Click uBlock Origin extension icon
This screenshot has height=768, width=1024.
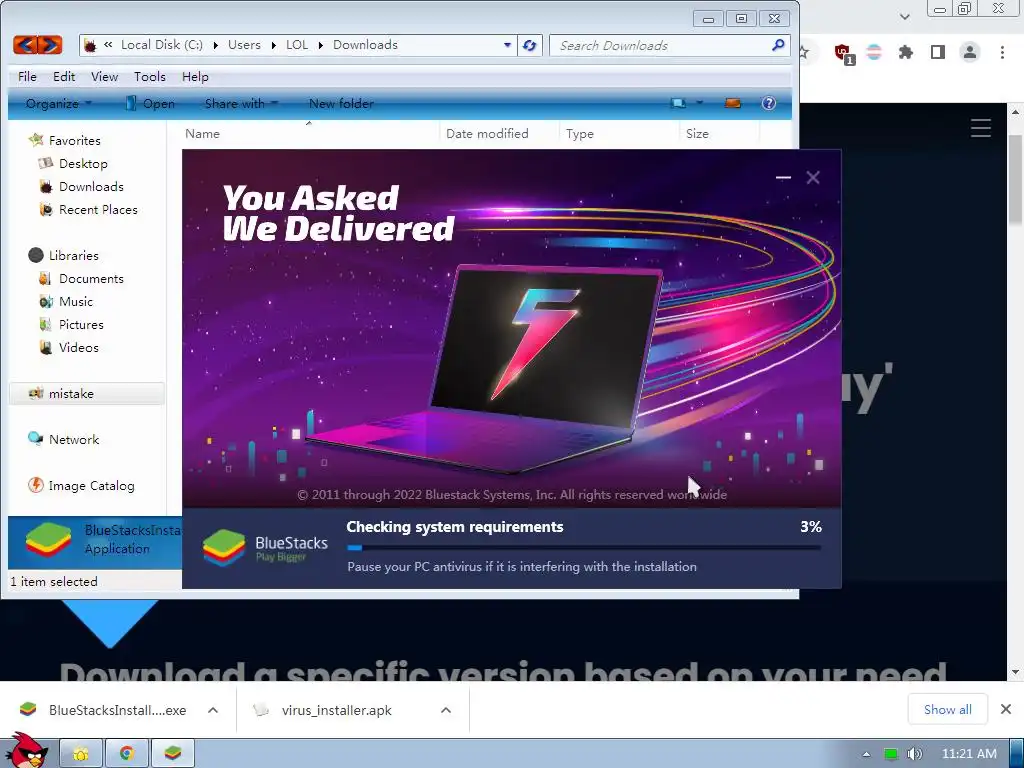tap(843, 54)
